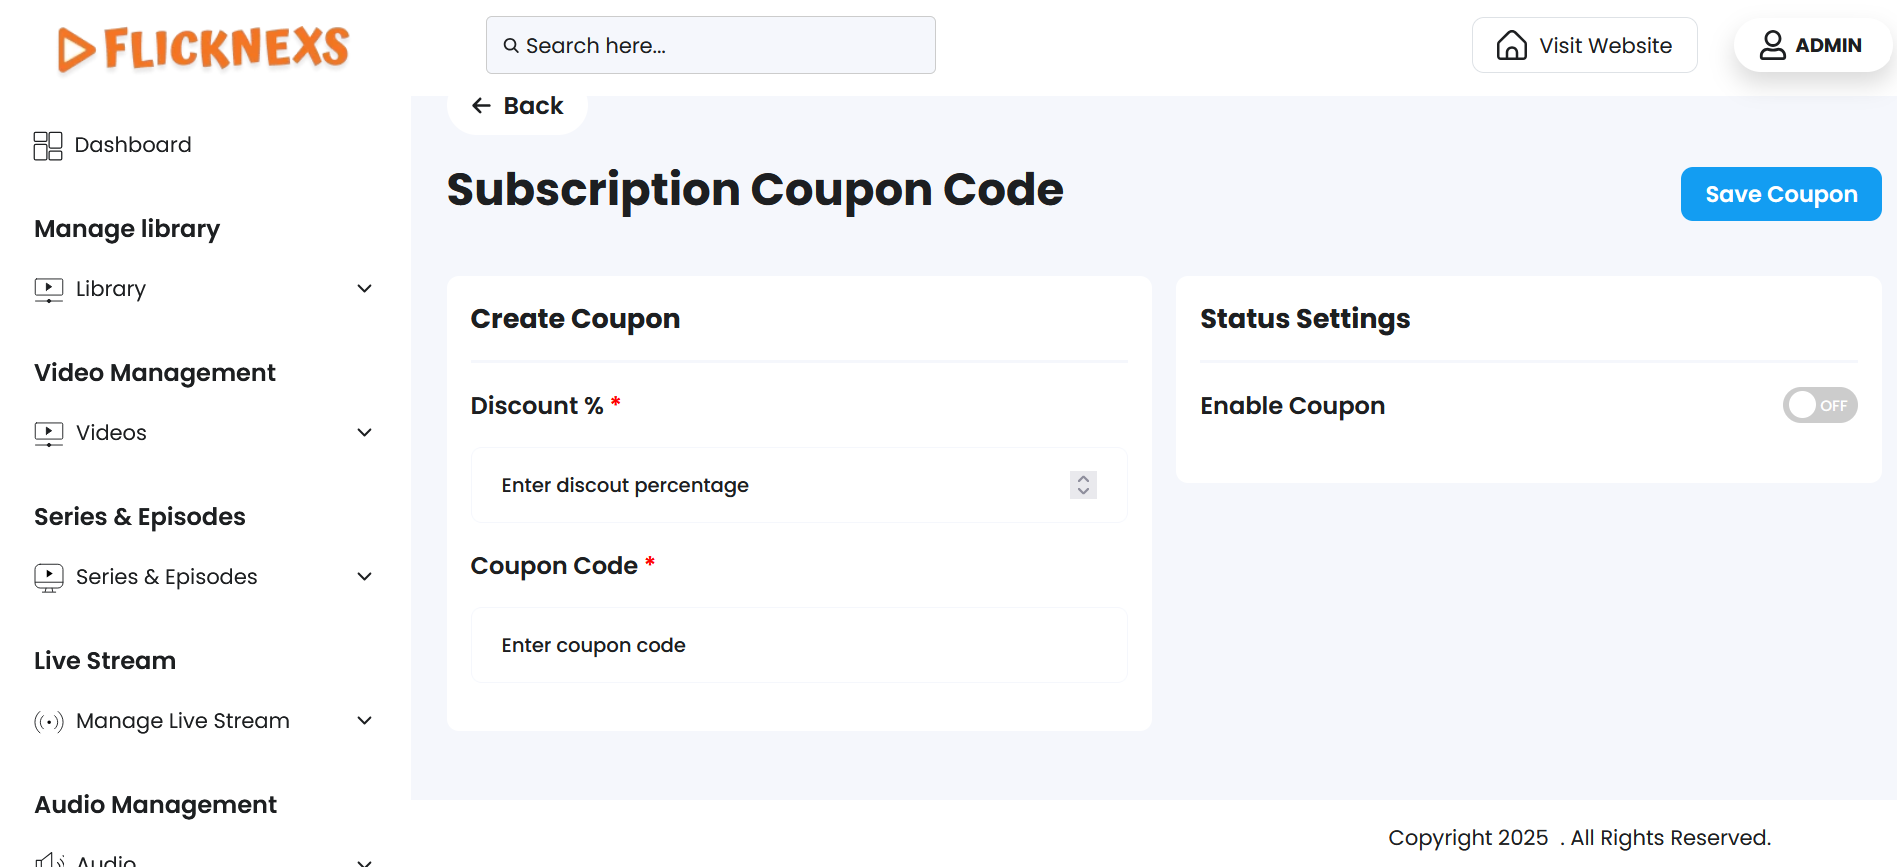Open the Dashboard menu item
1897x867 pixels.
point(132,145)
